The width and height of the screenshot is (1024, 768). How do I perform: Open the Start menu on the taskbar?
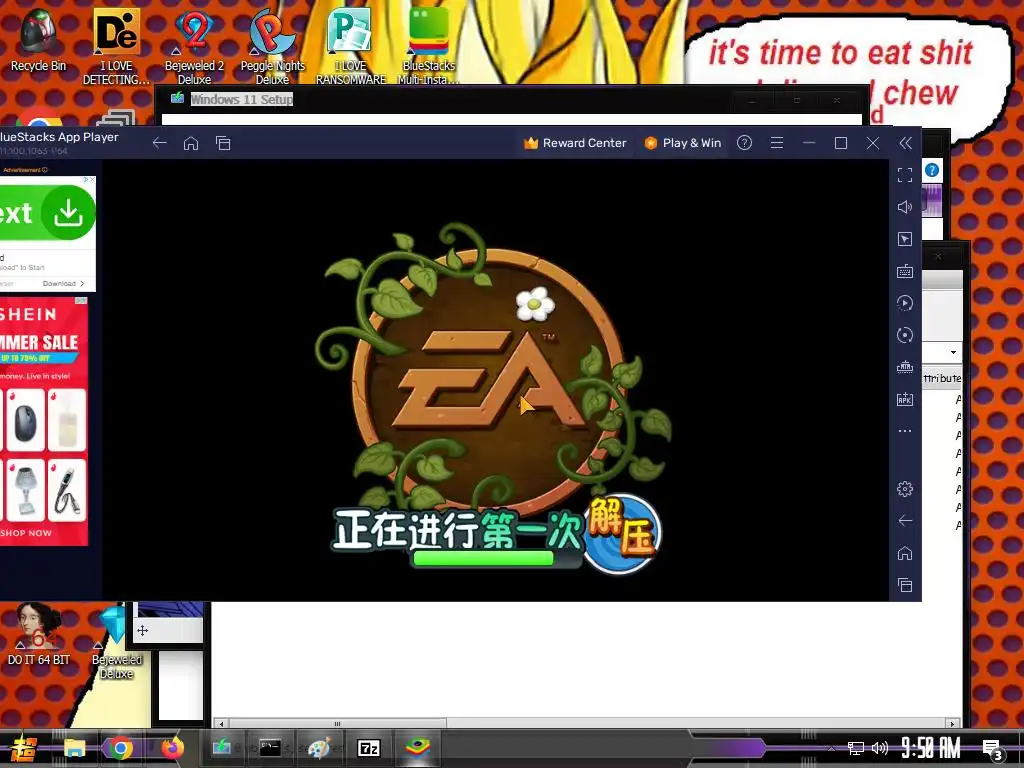tap(23, 748)
